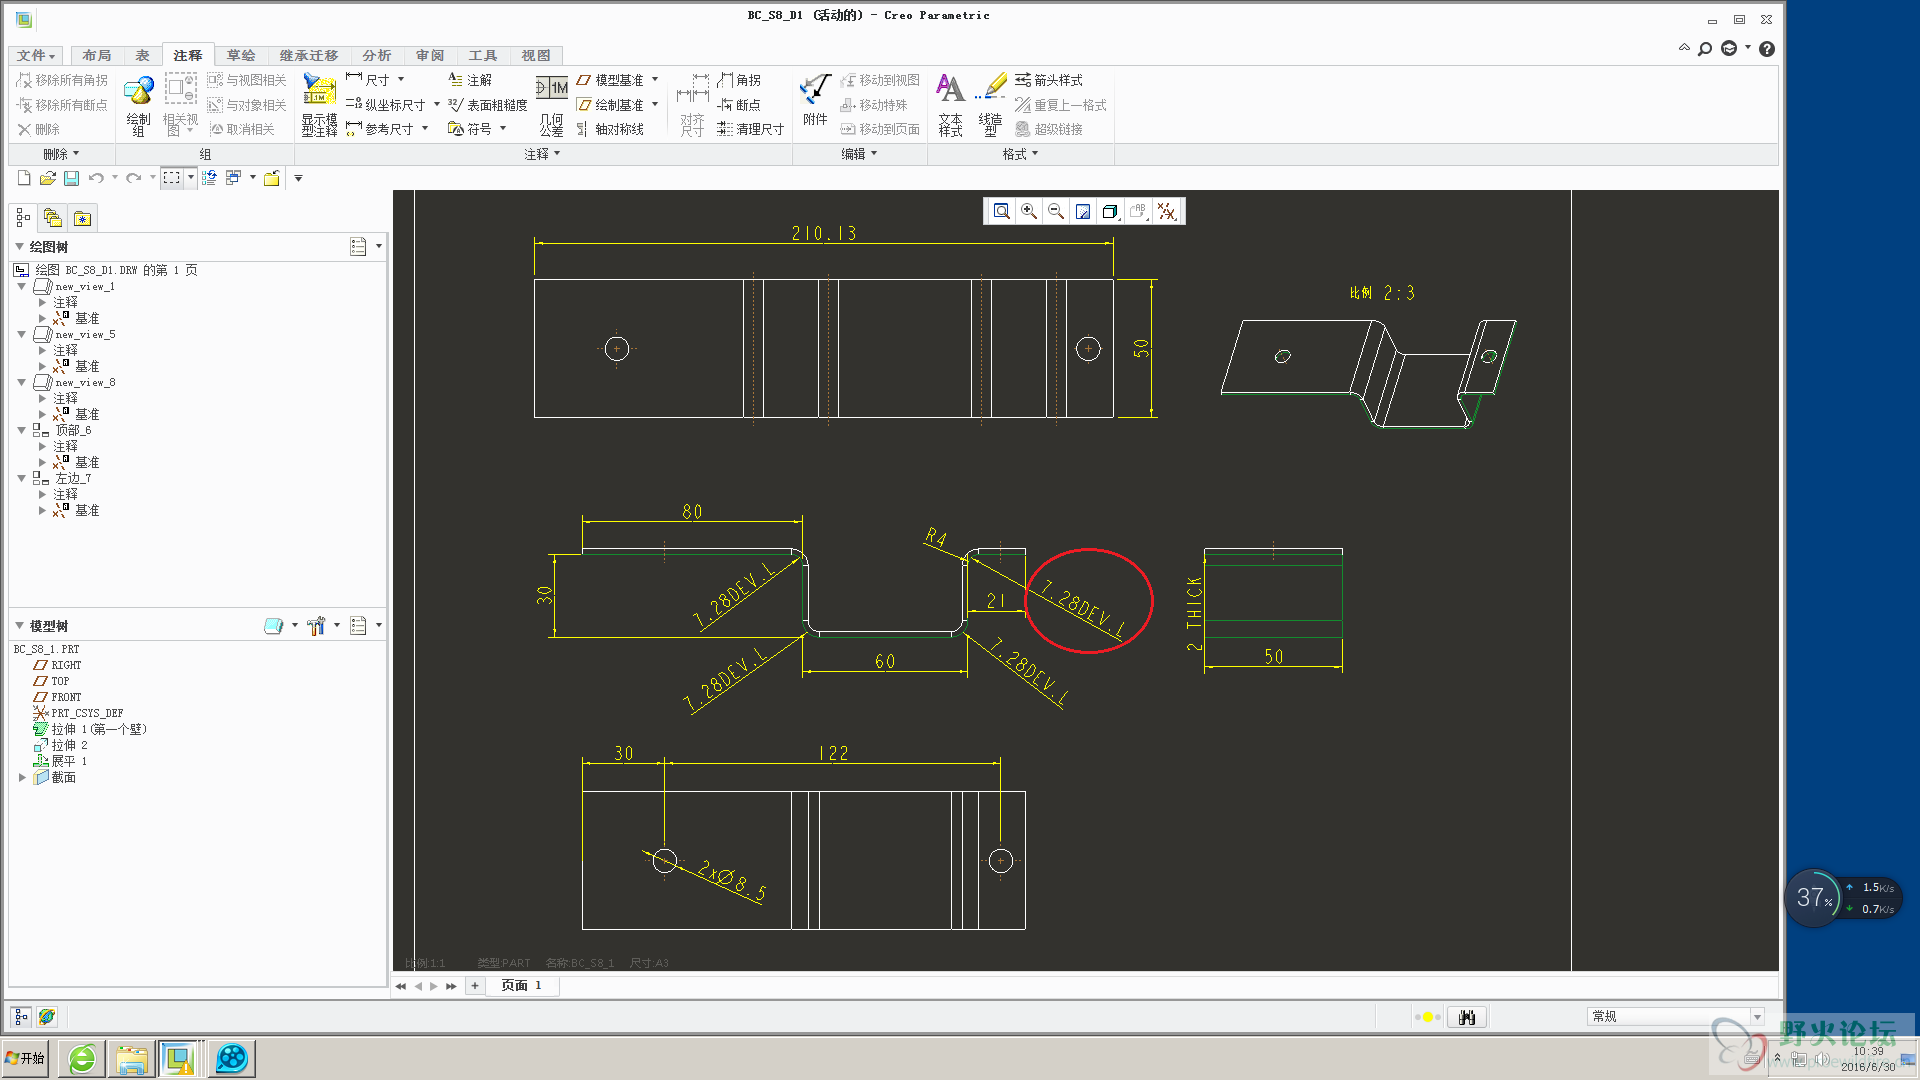The image size is (1920, 1080).
Task: Open the 纵坐标尺寸 (ordinate dimension) dropdown arrow
Action: coord(437,104)
